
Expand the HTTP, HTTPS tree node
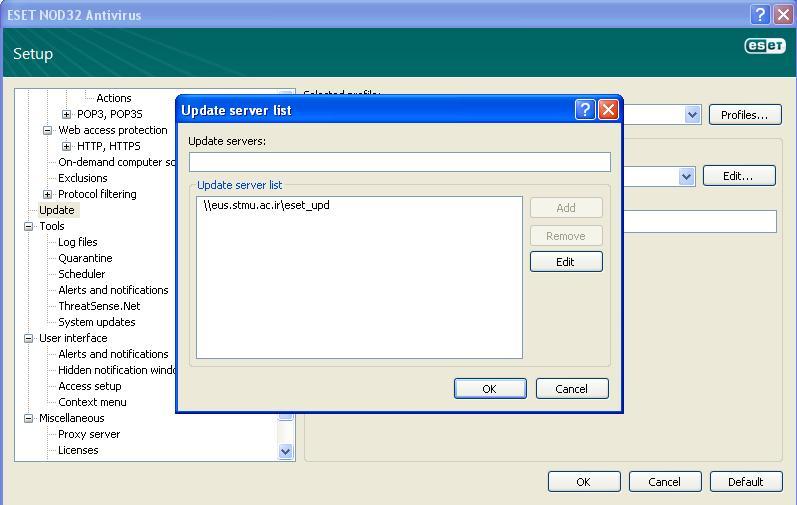click(67, 146)
